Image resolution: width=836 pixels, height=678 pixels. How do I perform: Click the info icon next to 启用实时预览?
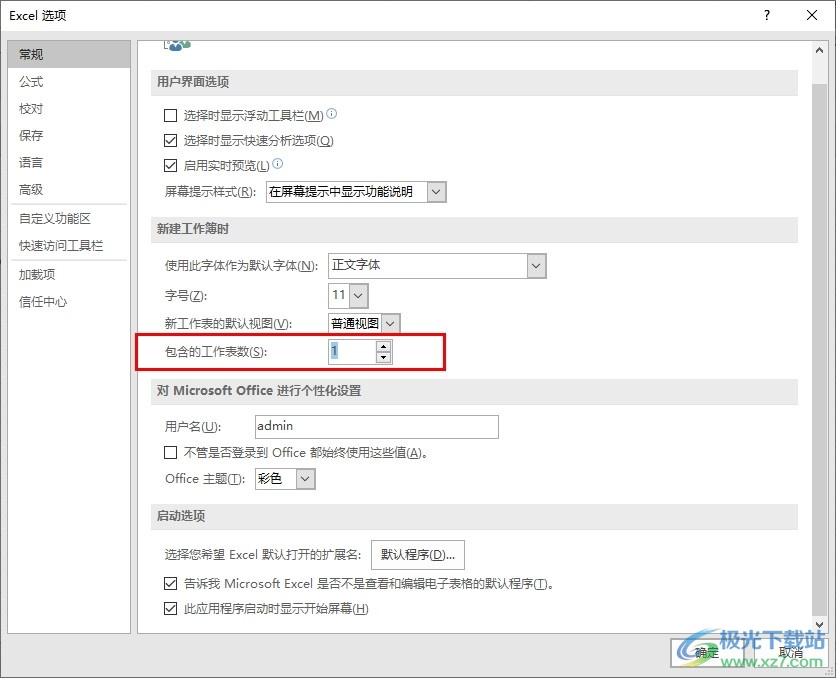click(x=278, y=164)
